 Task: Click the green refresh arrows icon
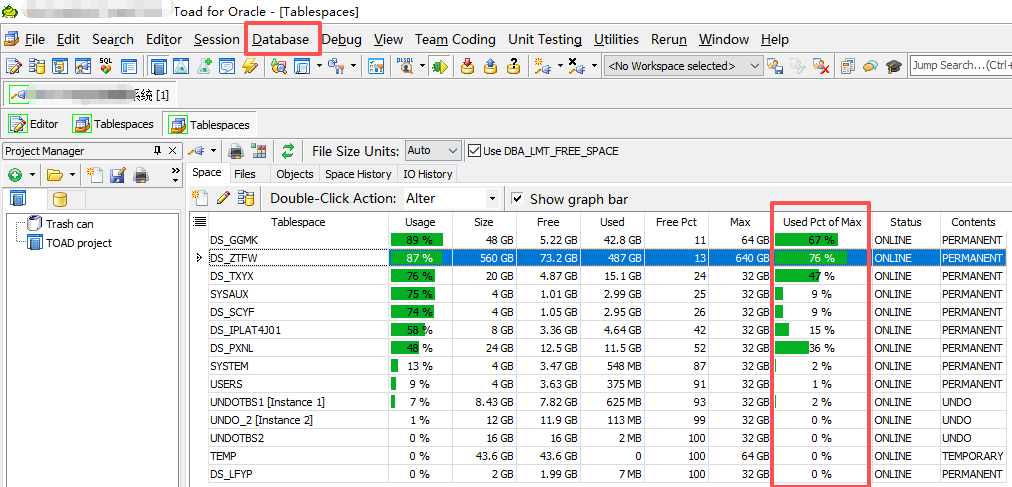288,151
